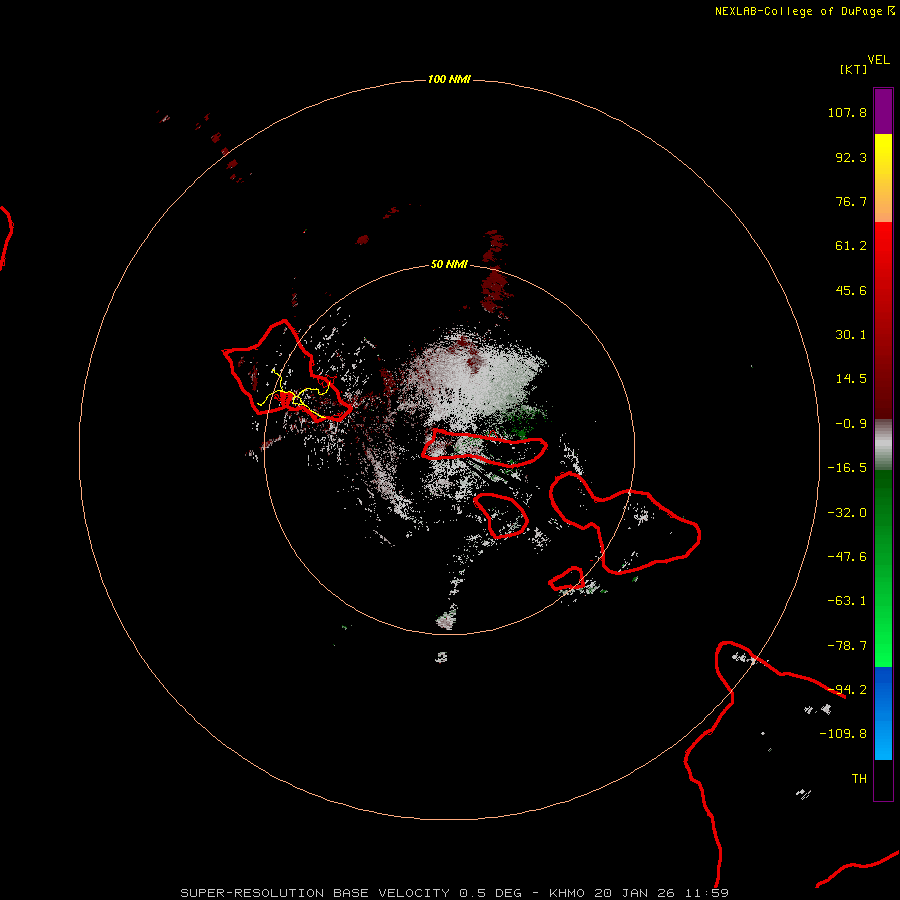
Task: Click the KHMO station identifier in the caption
Action: coord(567,893)
